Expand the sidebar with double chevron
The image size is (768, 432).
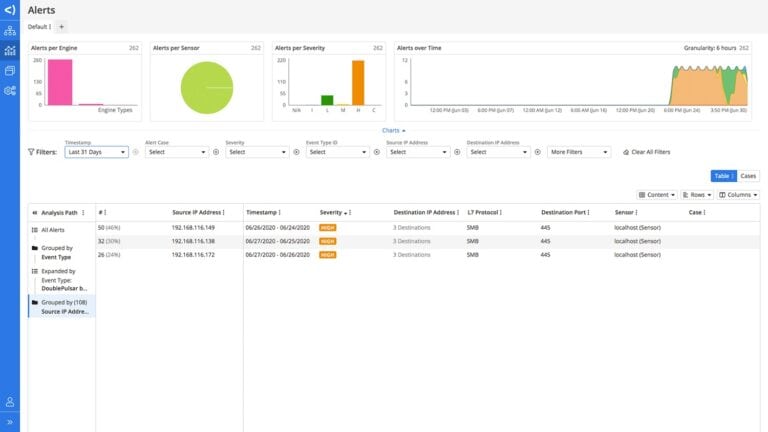point(10,422)
